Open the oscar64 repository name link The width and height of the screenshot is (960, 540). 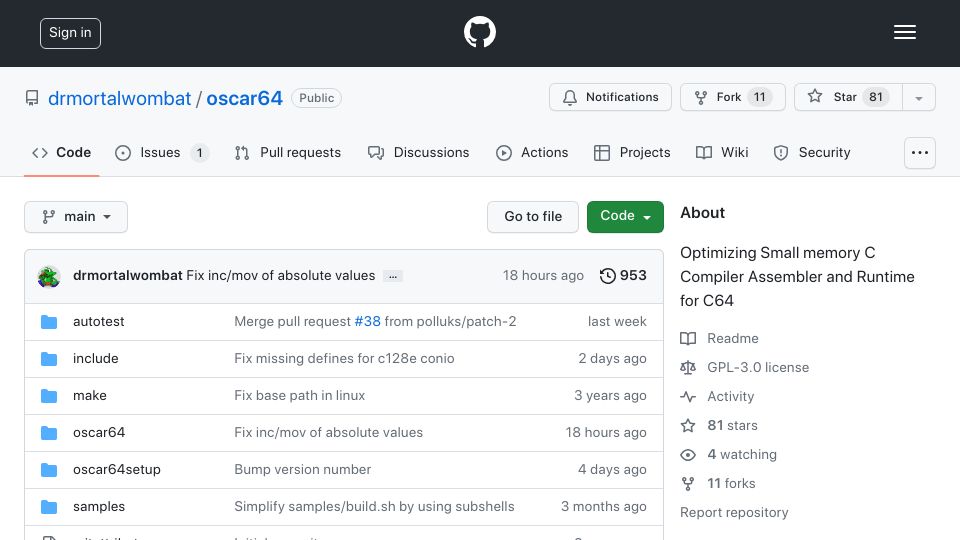(x=244, y=99)
